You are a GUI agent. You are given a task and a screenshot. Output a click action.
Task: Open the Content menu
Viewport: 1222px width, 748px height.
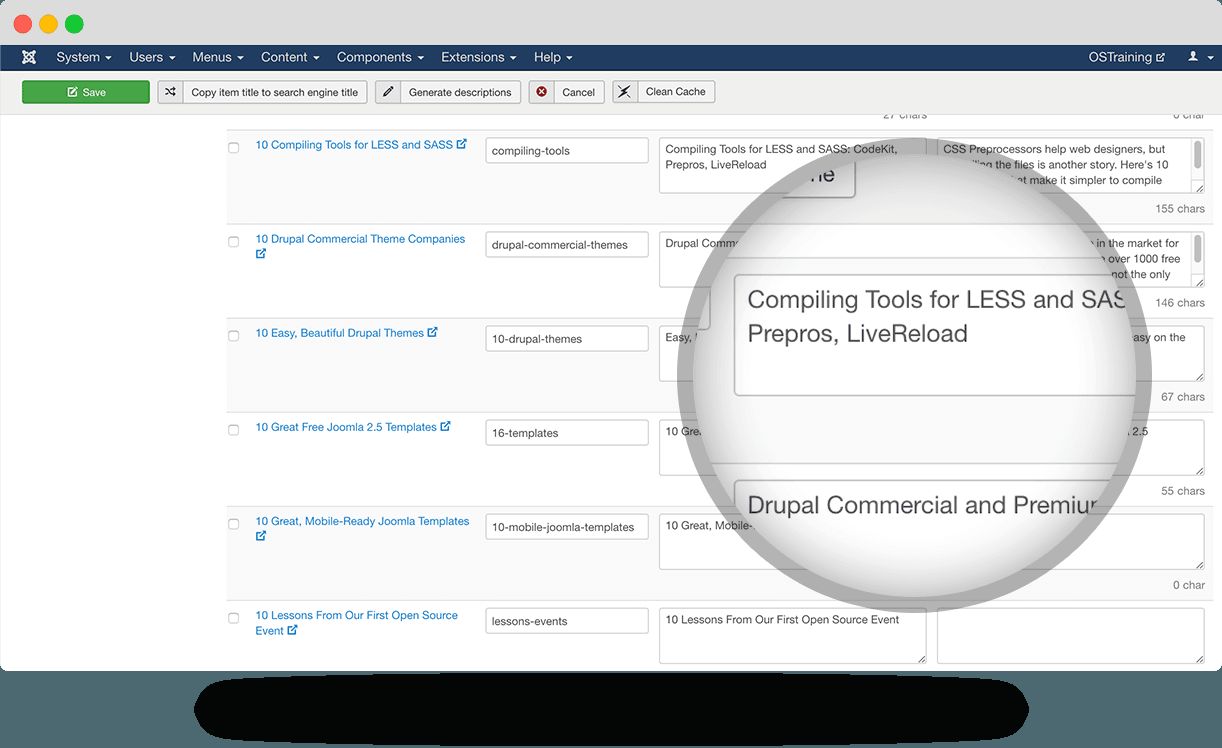290,57
